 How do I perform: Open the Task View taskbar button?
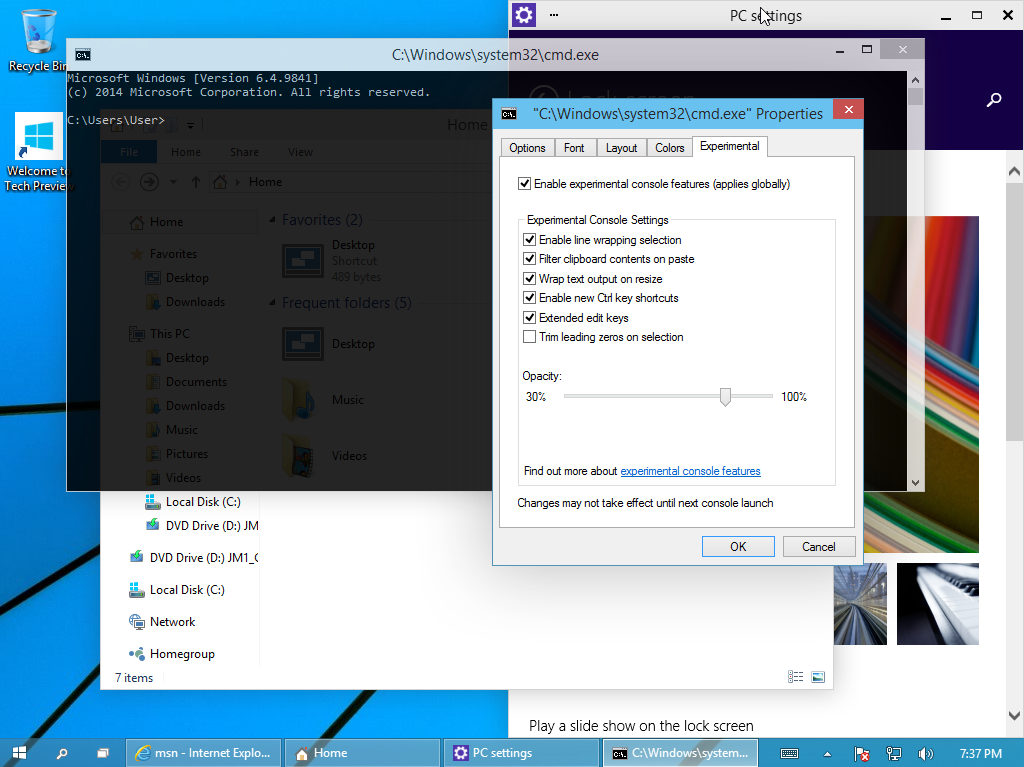(103, 753)
